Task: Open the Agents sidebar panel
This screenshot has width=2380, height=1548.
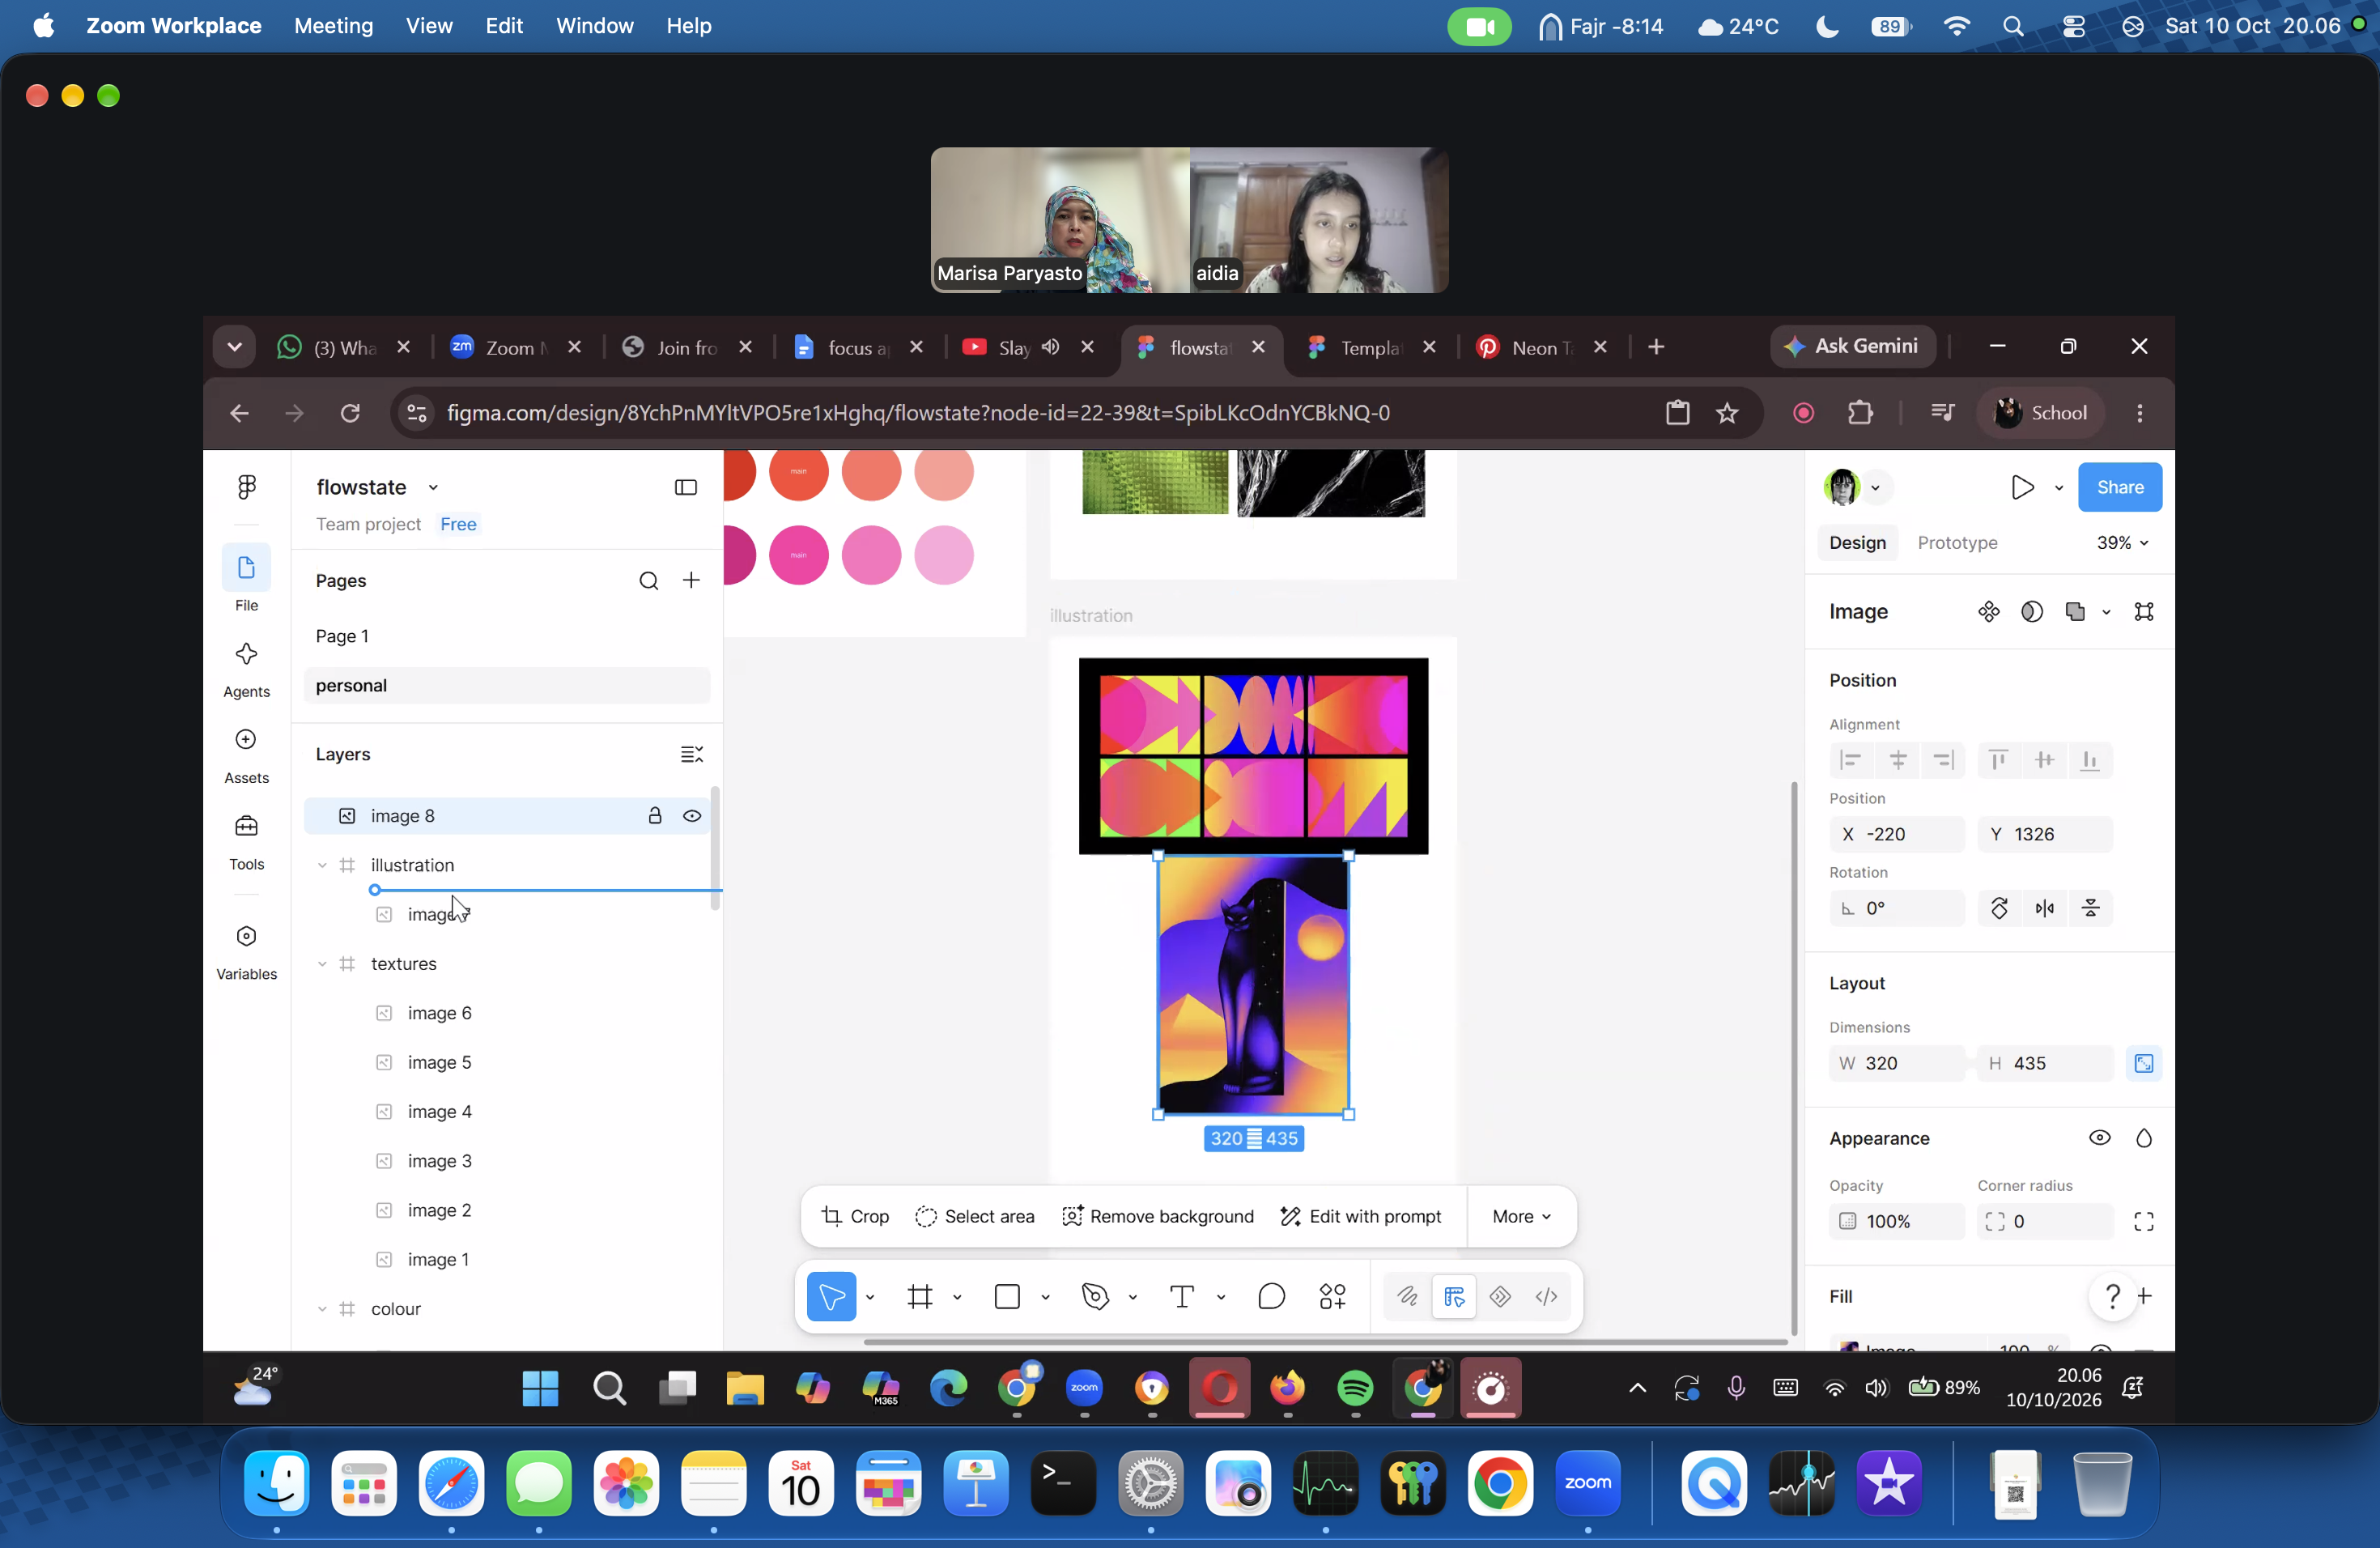Action: (x=246, y=669)
